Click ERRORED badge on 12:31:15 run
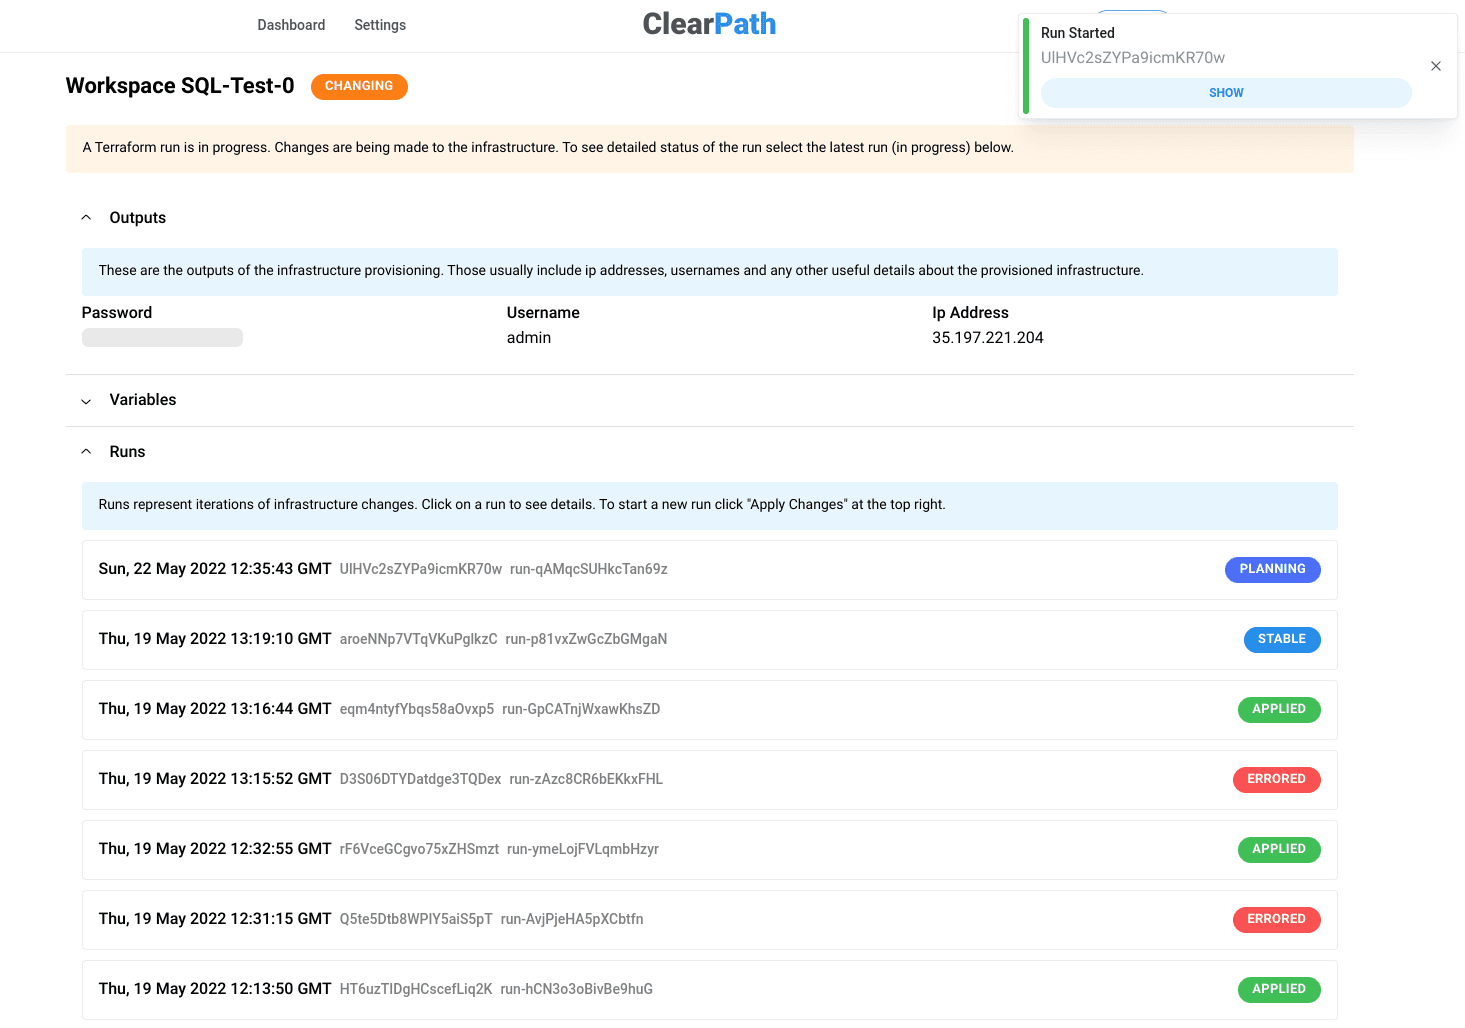This screenshot has width=1465, height=1028. [1276, 920]
